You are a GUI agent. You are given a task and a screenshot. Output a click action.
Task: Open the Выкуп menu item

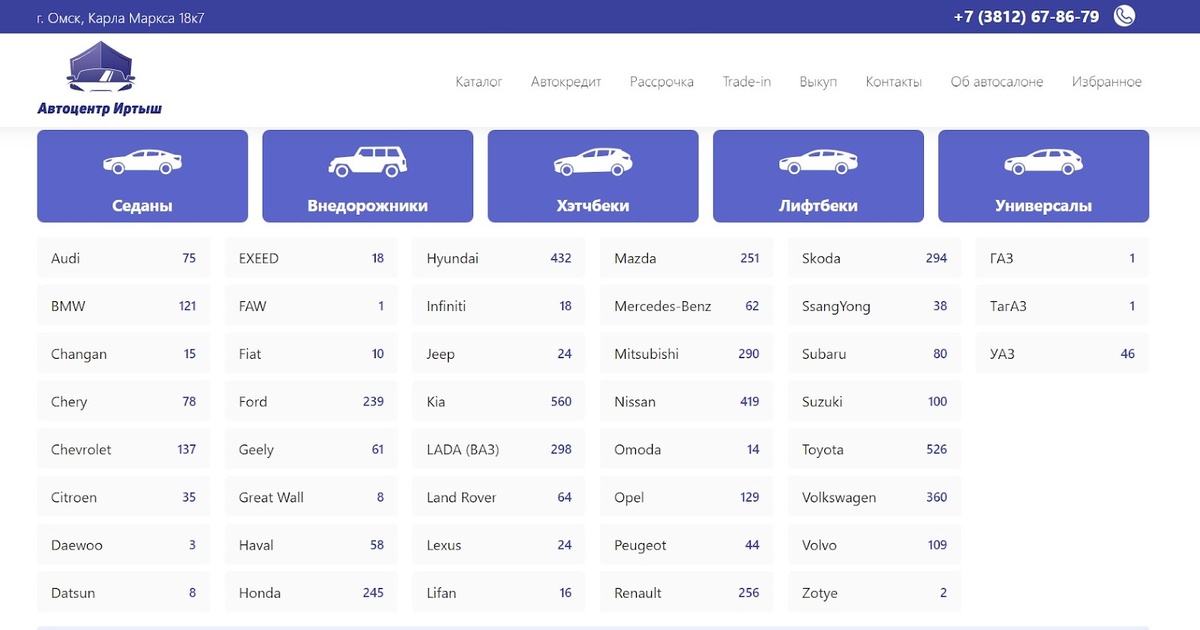pyautogui.click(x=818, y=82)
